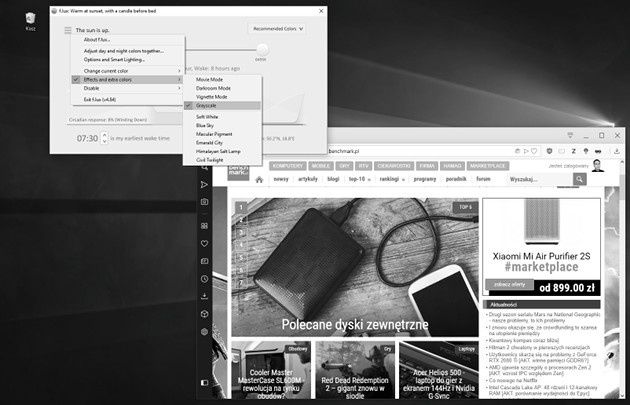Open Red Dead Redemption 2 article thumbnail

355,370
